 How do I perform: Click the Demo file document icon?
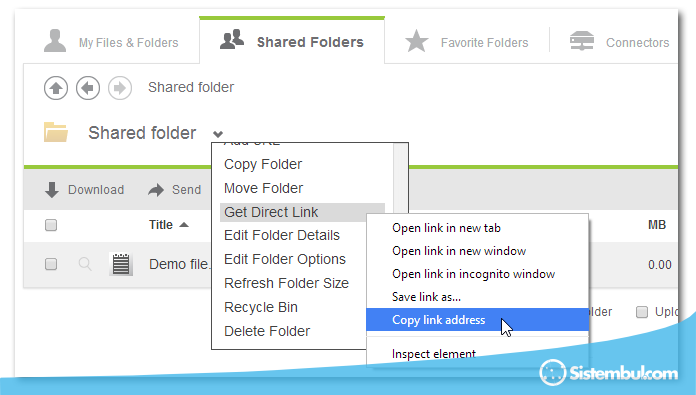coord(121,264)
